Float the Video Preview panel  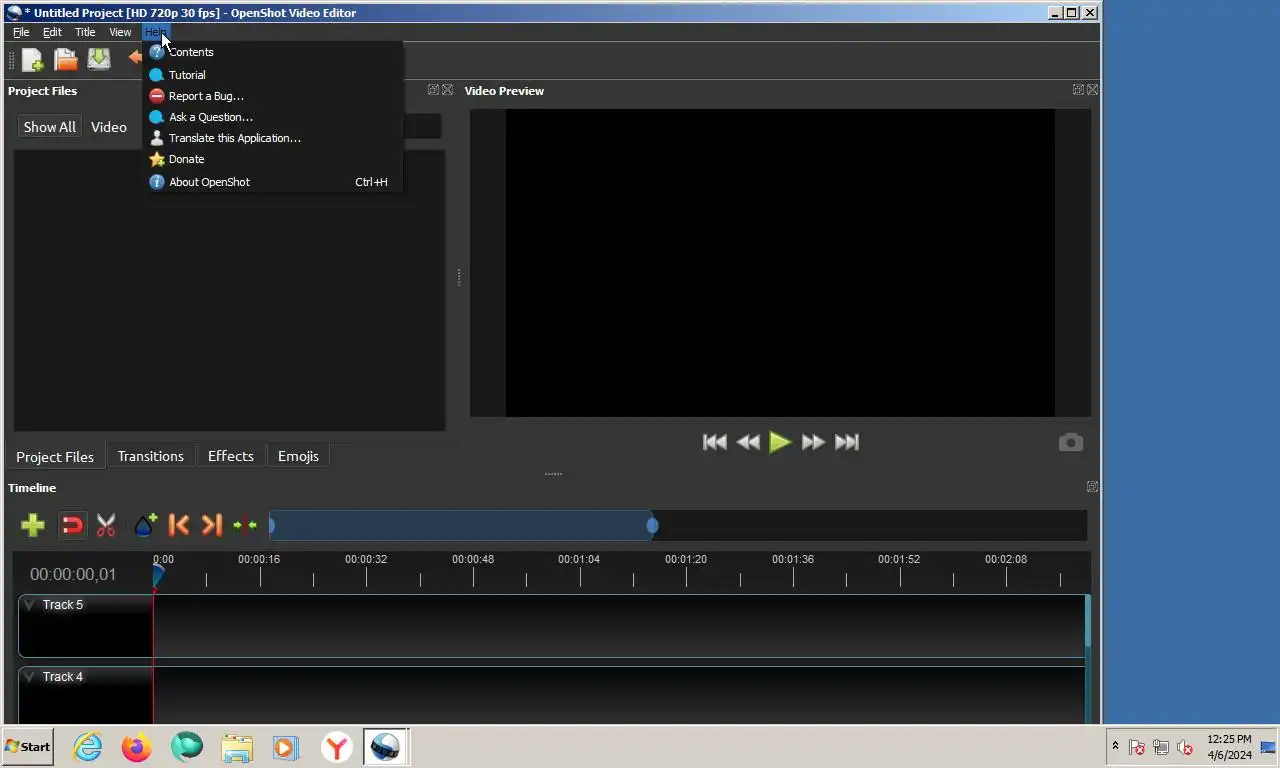pos(1078,90)
